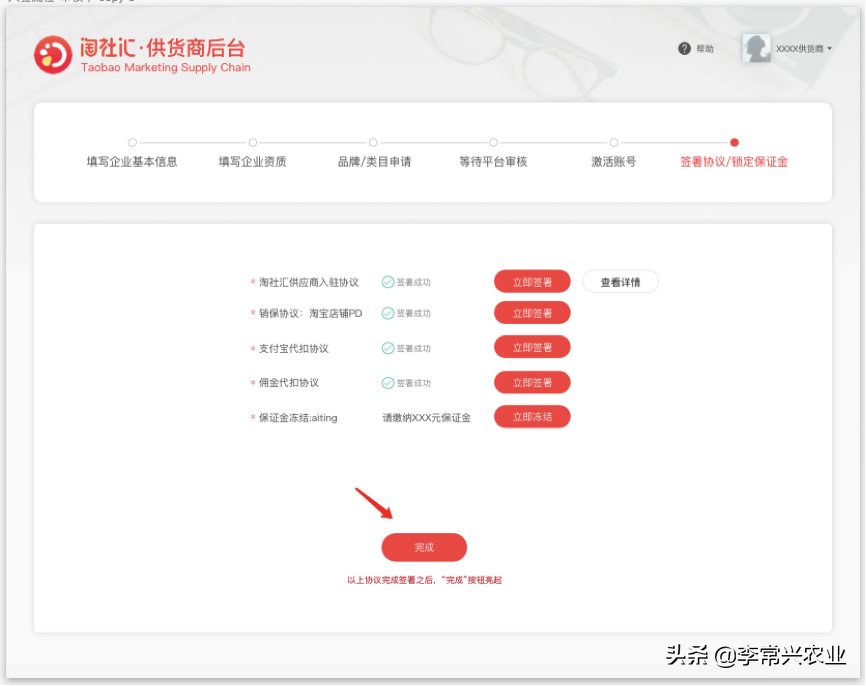Screen dimensions: 866x686
Task: Click the 完成 button
Action: coord(424,547)
